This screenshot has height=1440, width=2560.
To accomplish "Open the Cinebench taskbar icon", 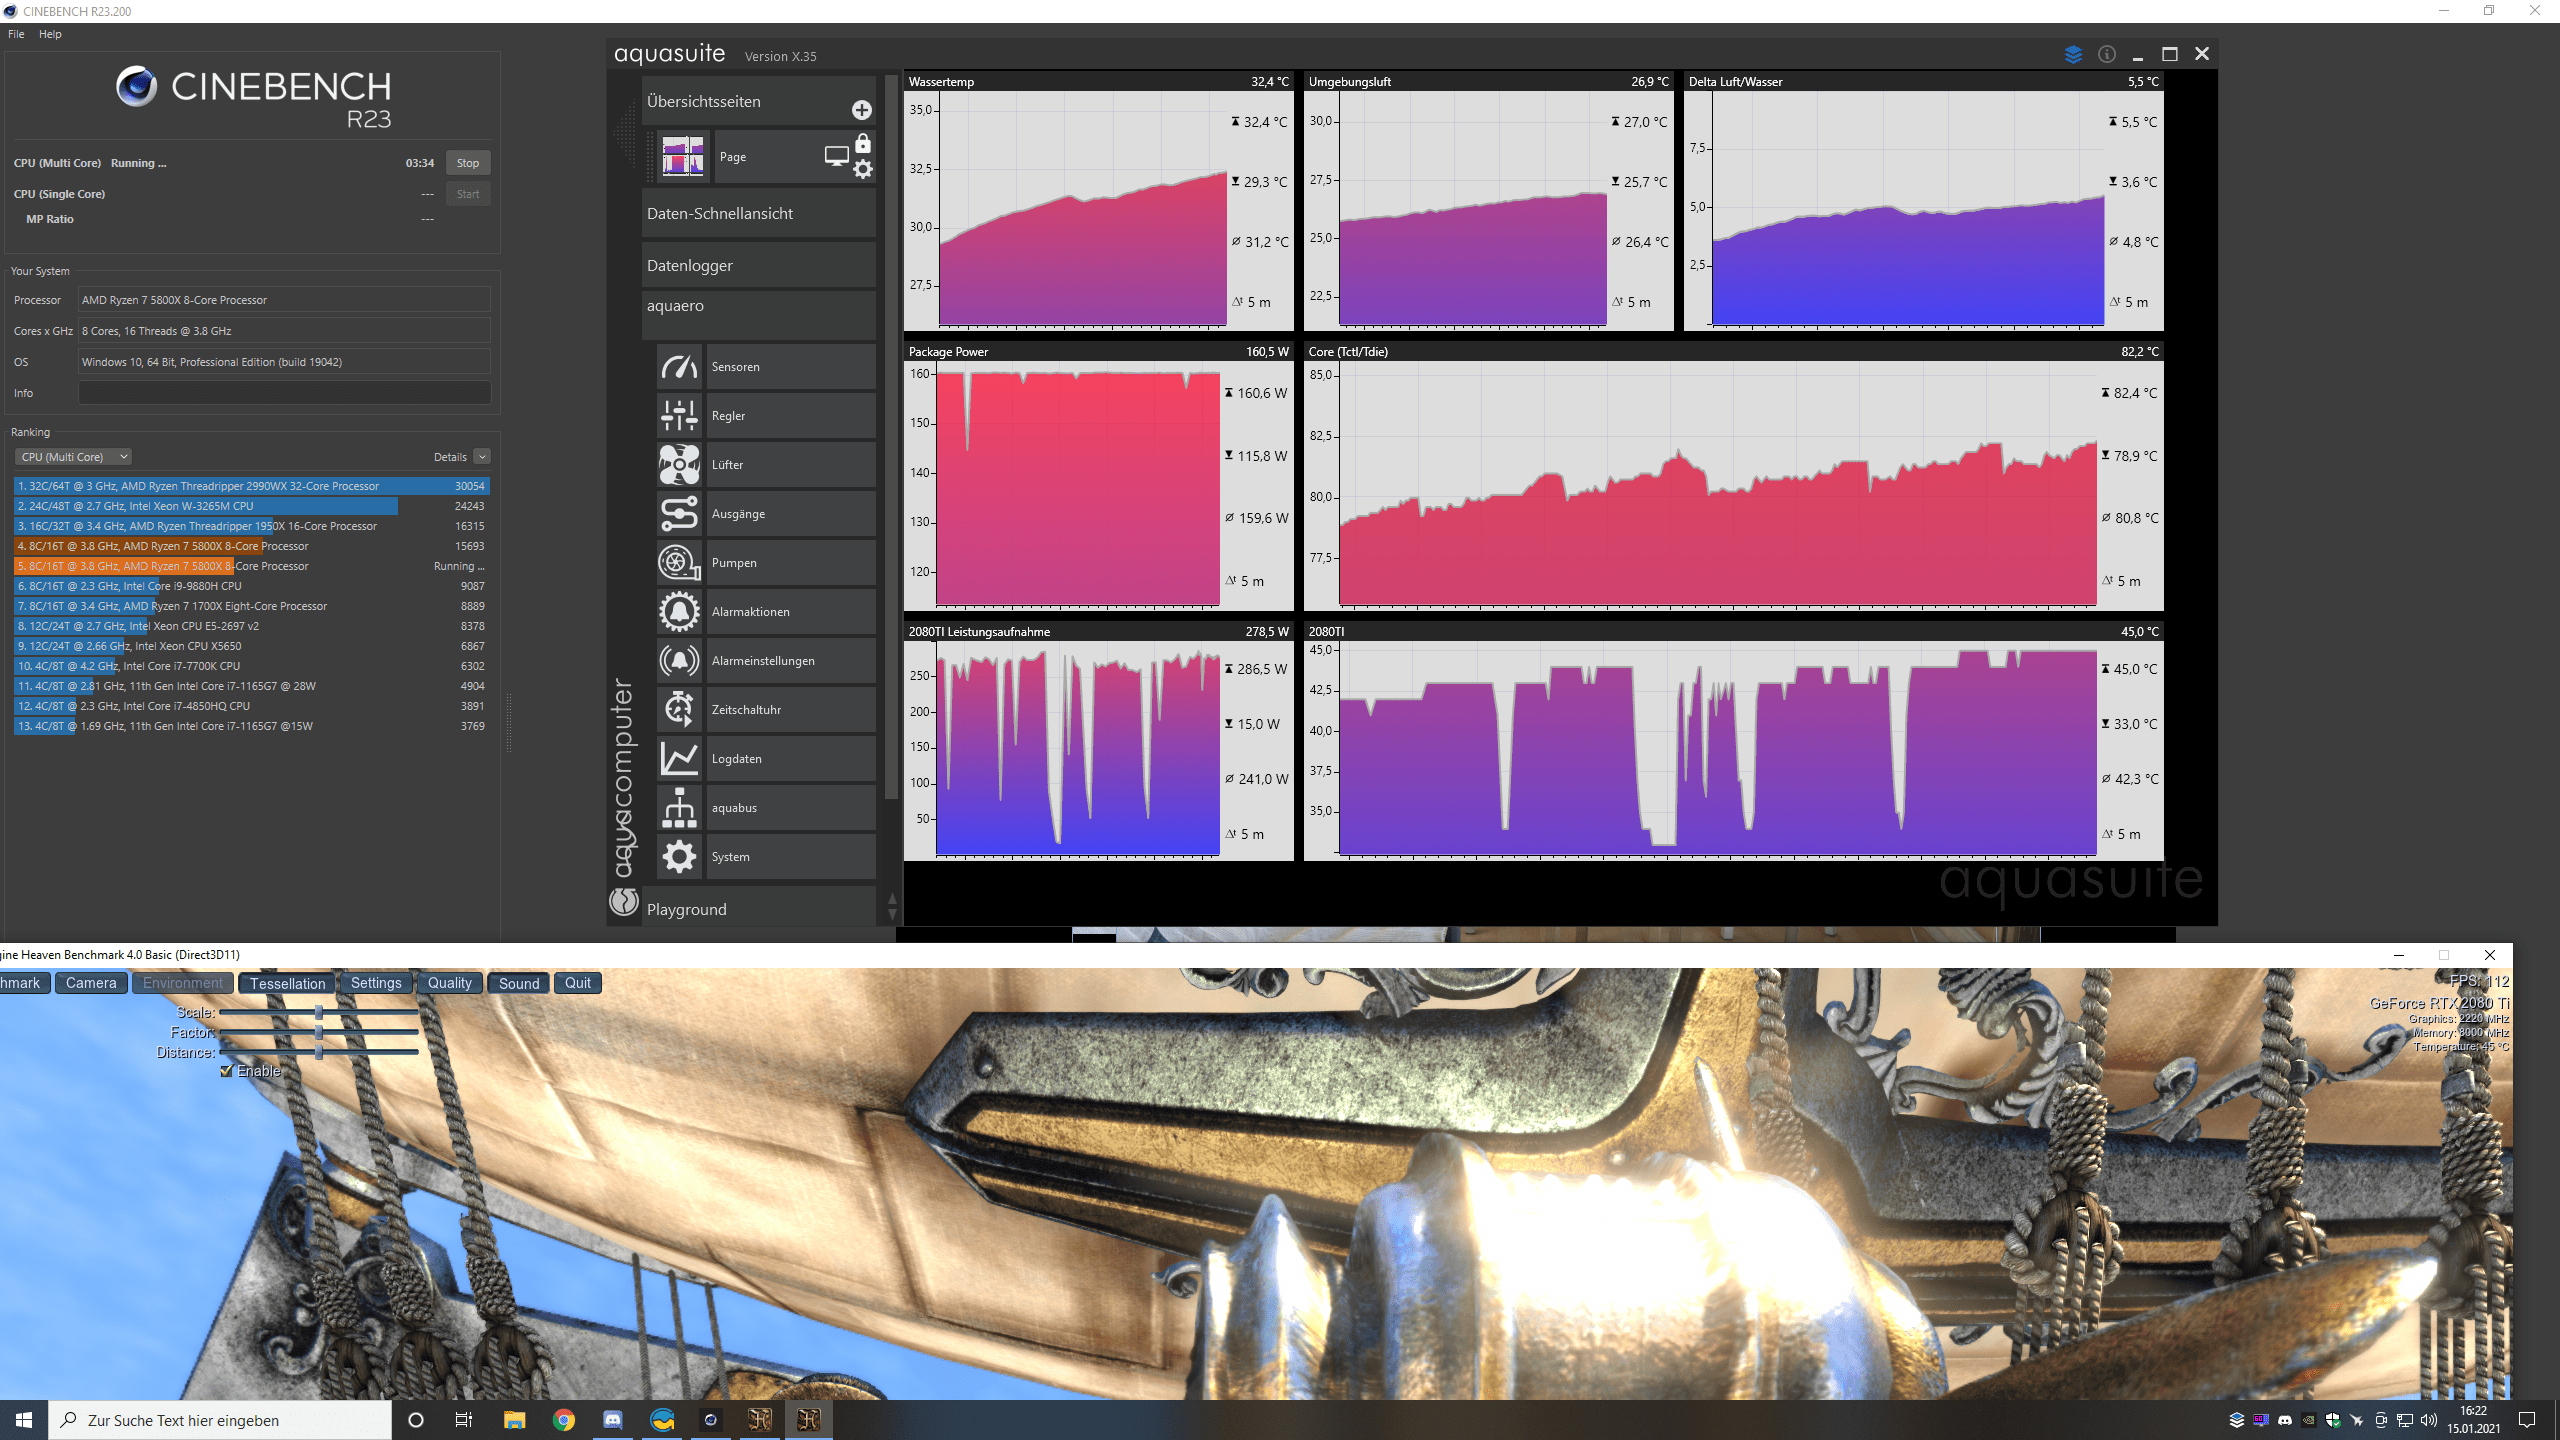I will point(711,1420).
